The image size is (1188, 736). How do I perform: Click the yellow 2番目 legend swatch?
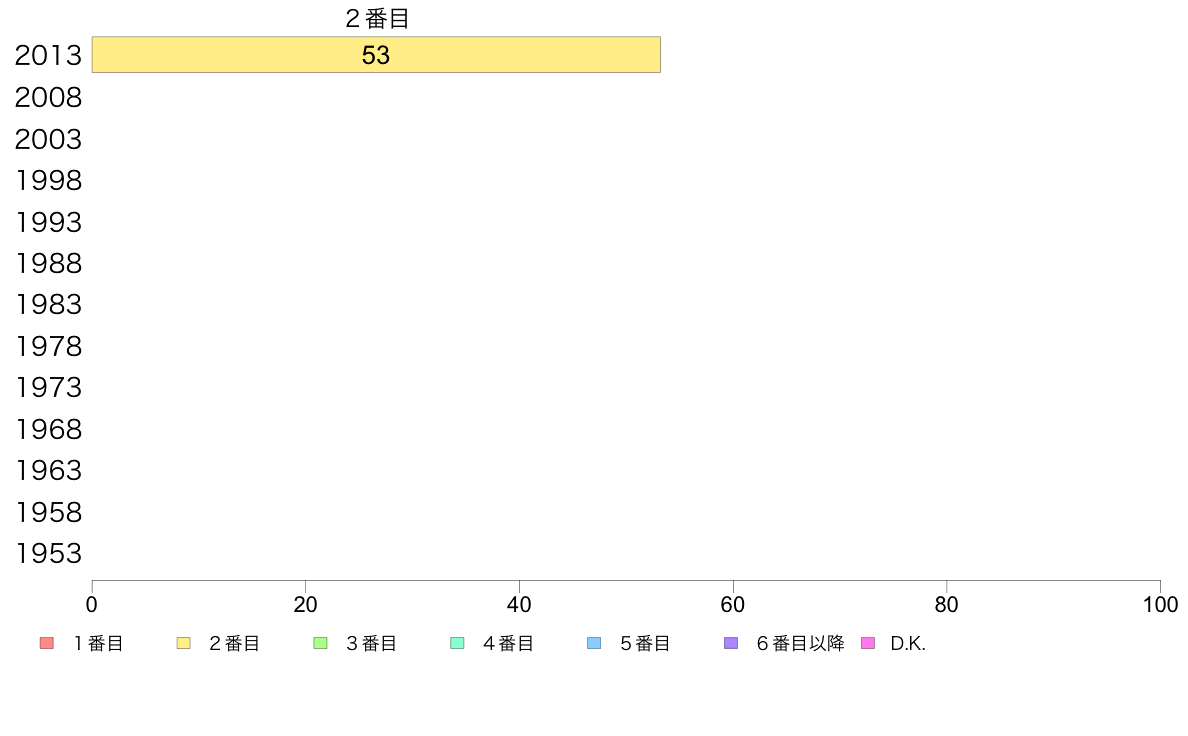pos(183,644)
